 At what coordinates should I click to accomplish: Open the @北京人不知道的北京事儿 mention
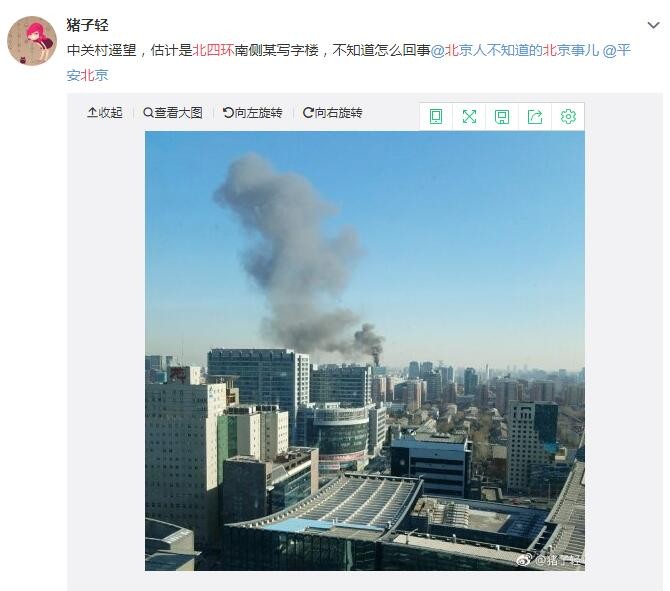[x=515, y=50]
